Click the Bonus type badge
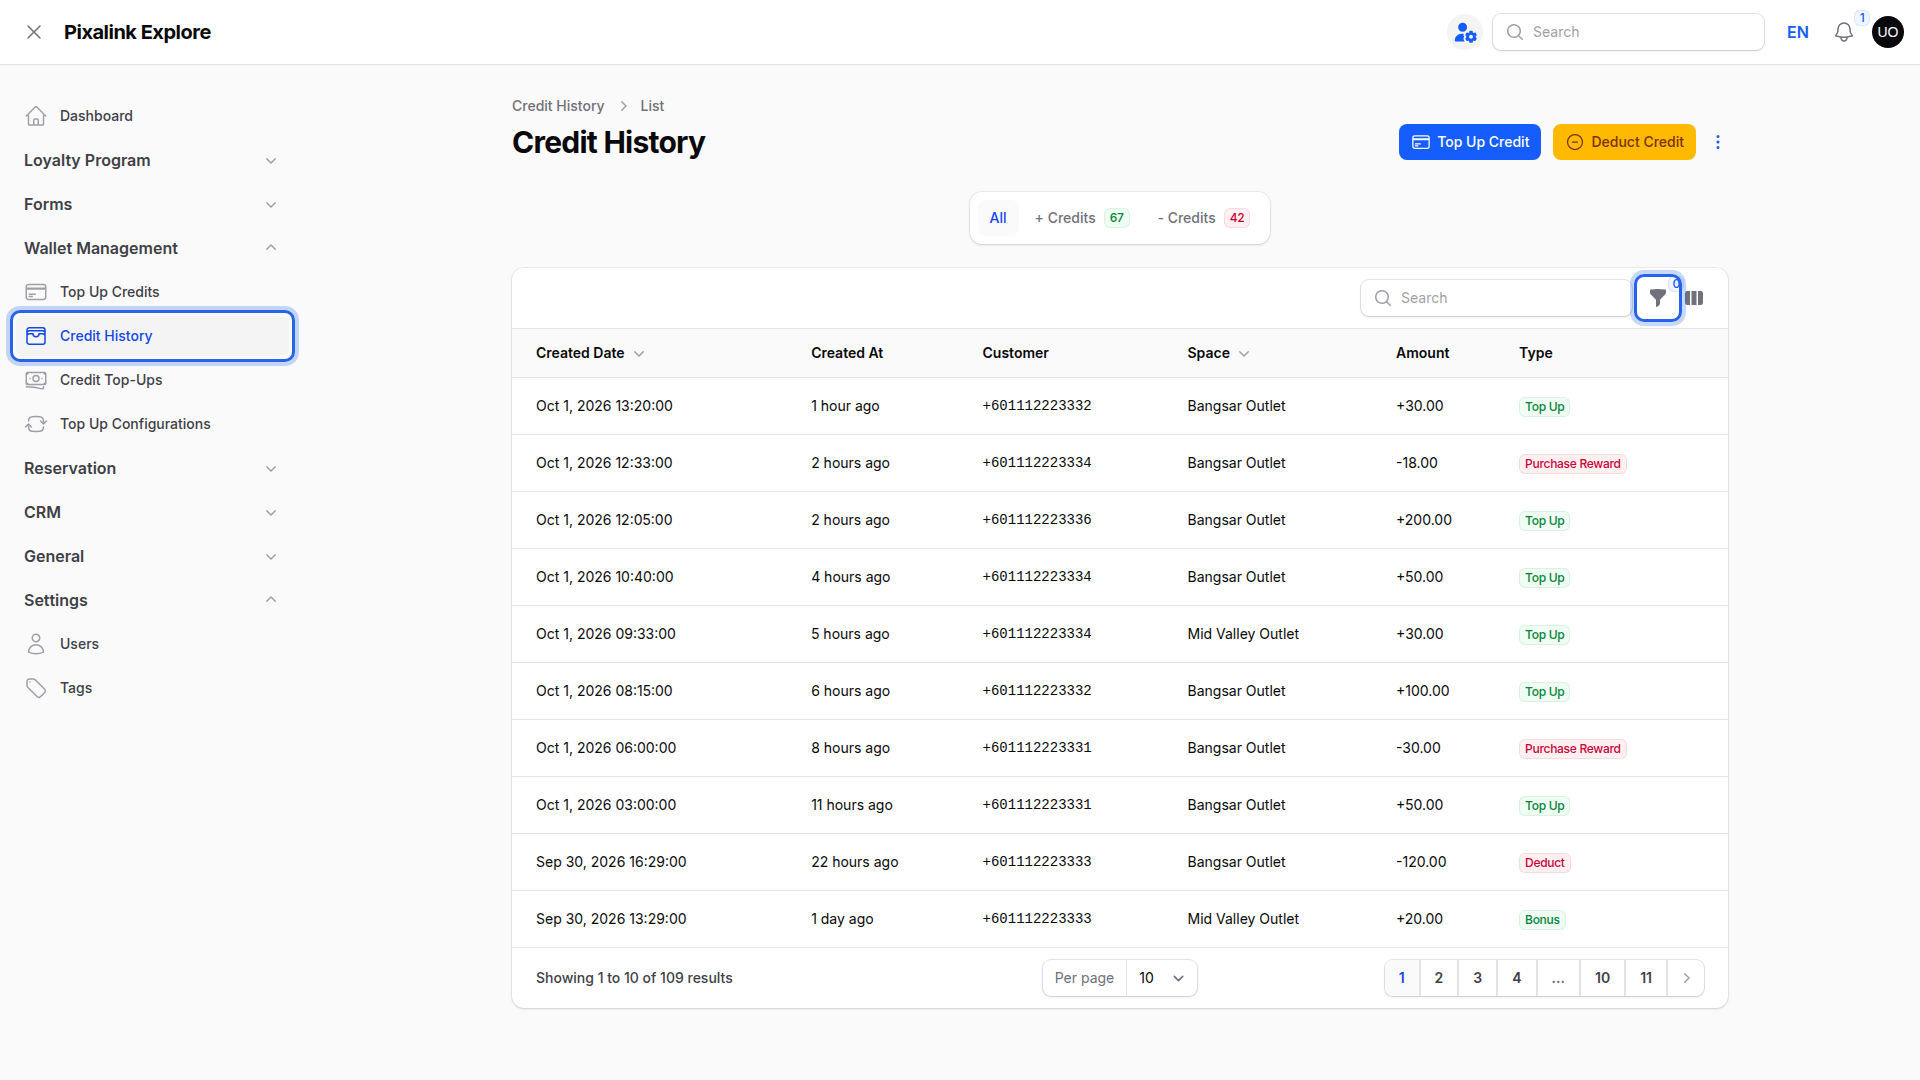 [x=1542, y=920]
